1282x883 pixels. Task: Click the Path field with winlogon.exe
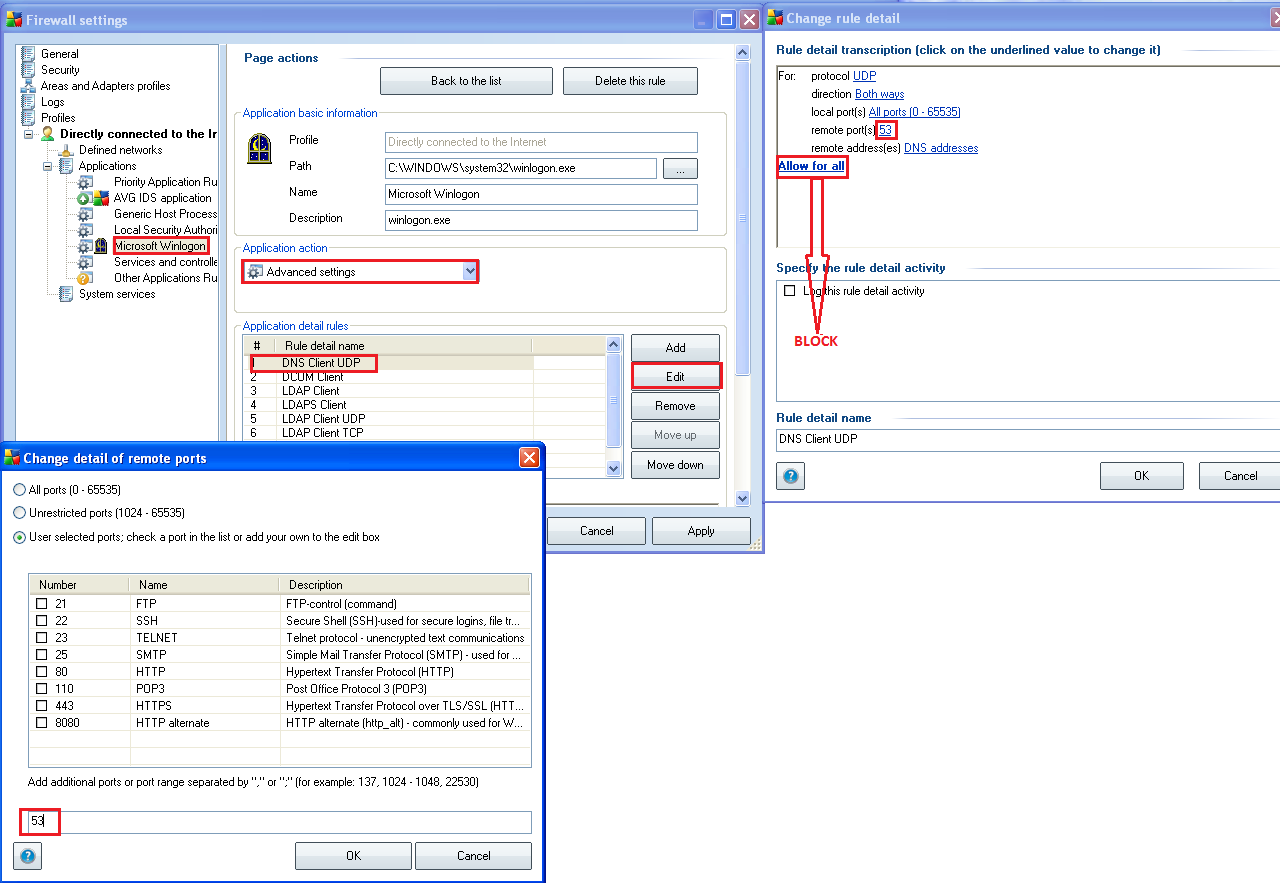pos(521,168)
